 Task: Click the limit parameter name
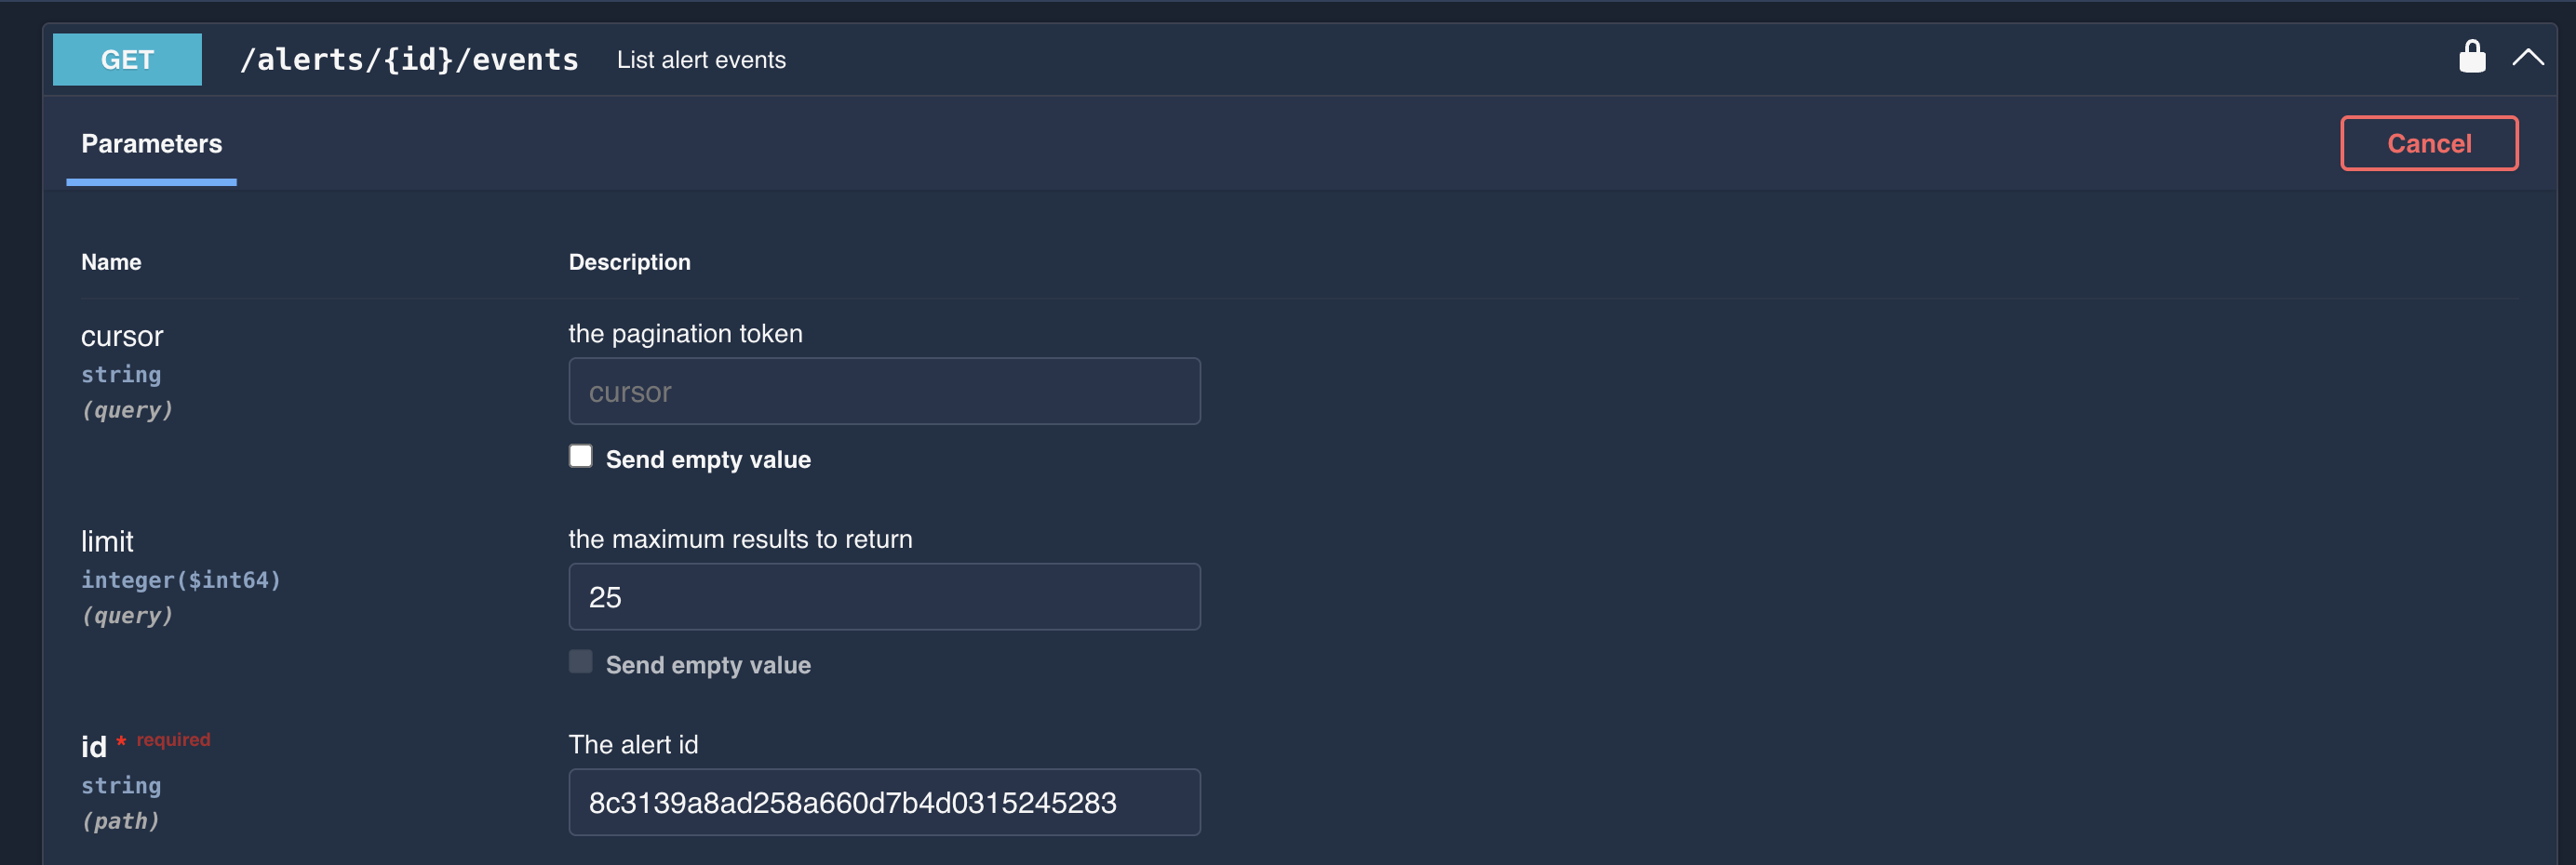(x=107, y=541)
